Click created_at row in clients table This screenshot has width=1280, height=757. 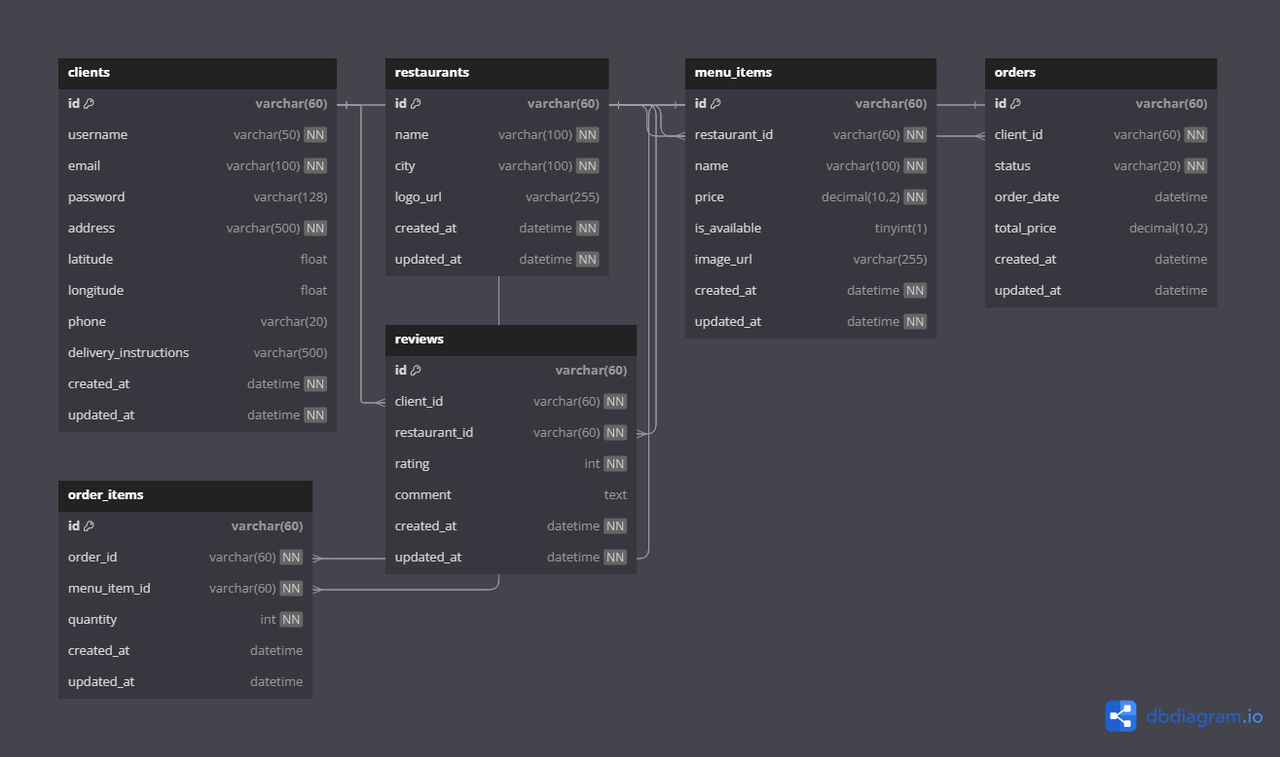197,384
